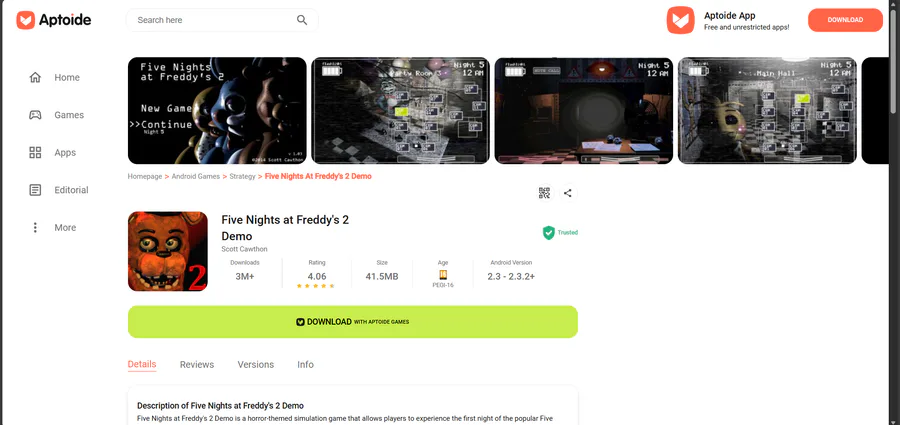
Task: Click the green Download with Aptoide Games button
Action: pyautogui.click(x=352, y=322)
